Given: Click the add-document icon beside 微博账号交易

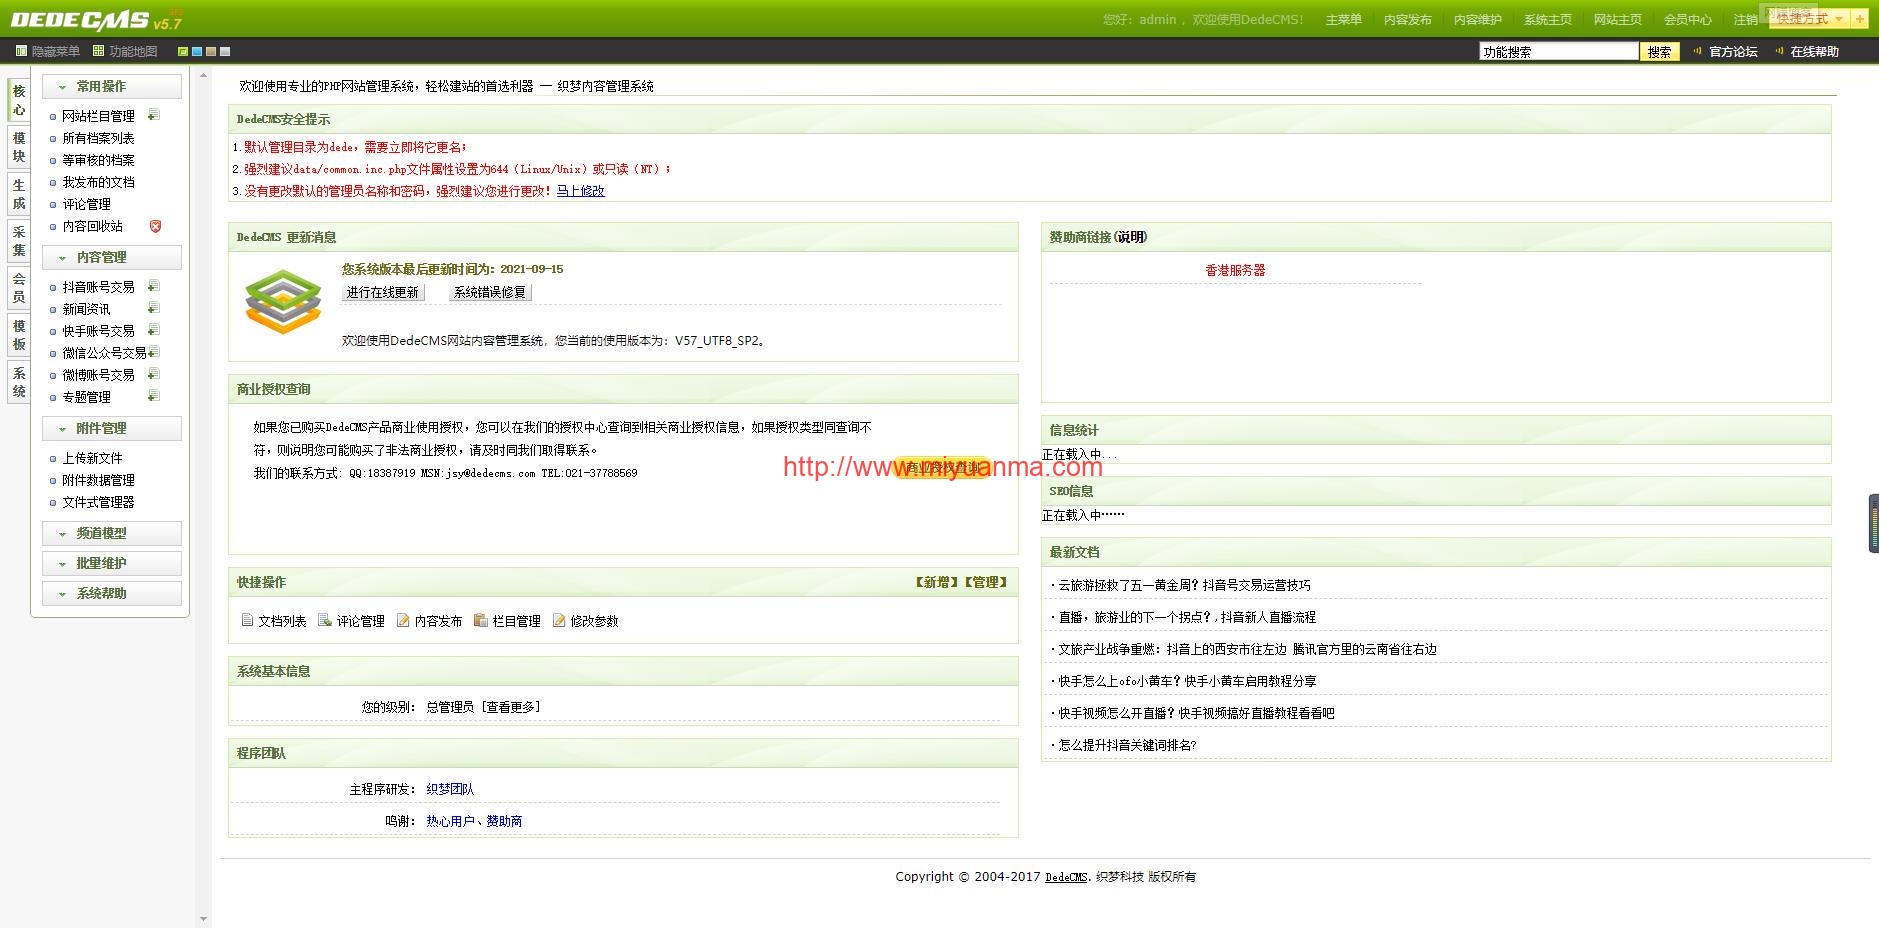Looking at the screenshot, I should coord(154,375).
